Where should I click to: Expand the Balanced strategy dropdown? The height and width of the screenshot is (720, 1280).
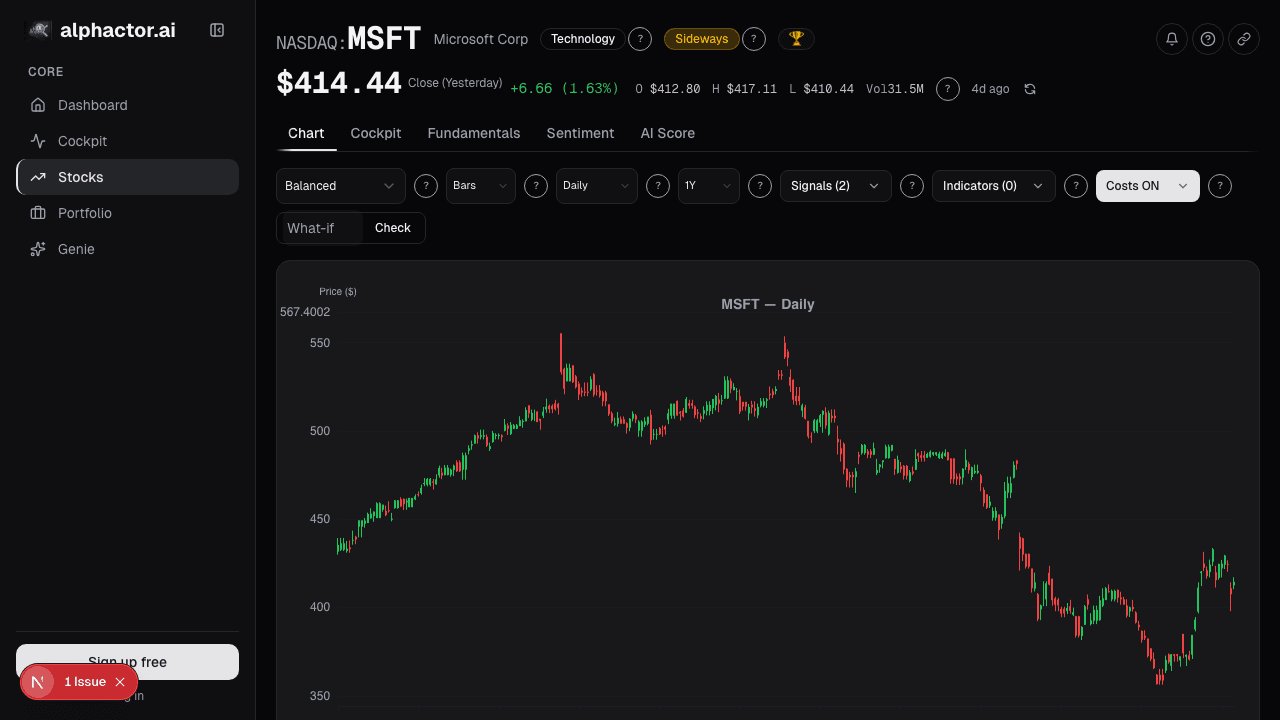point(341,186)
